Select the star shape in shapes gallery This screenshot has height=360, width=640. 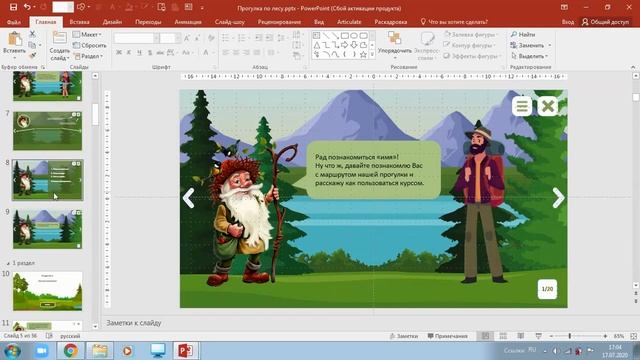coord(363,54)
